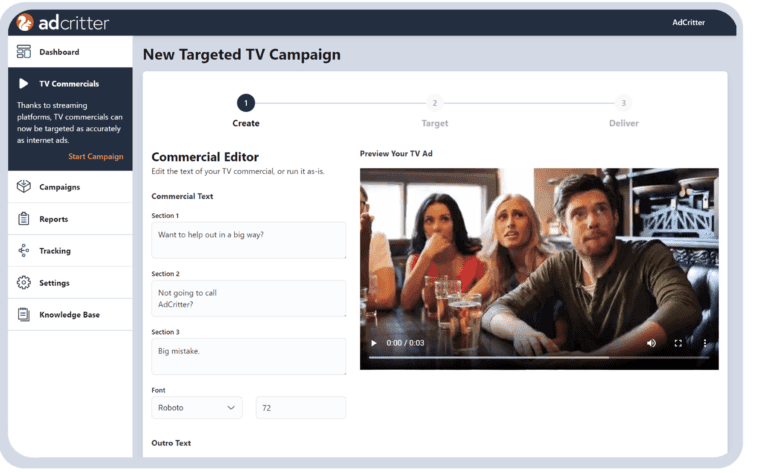The width and height of the screenshot is (768, 473).
Task: Open the AdCritter account menu
Action: (688, 22)
